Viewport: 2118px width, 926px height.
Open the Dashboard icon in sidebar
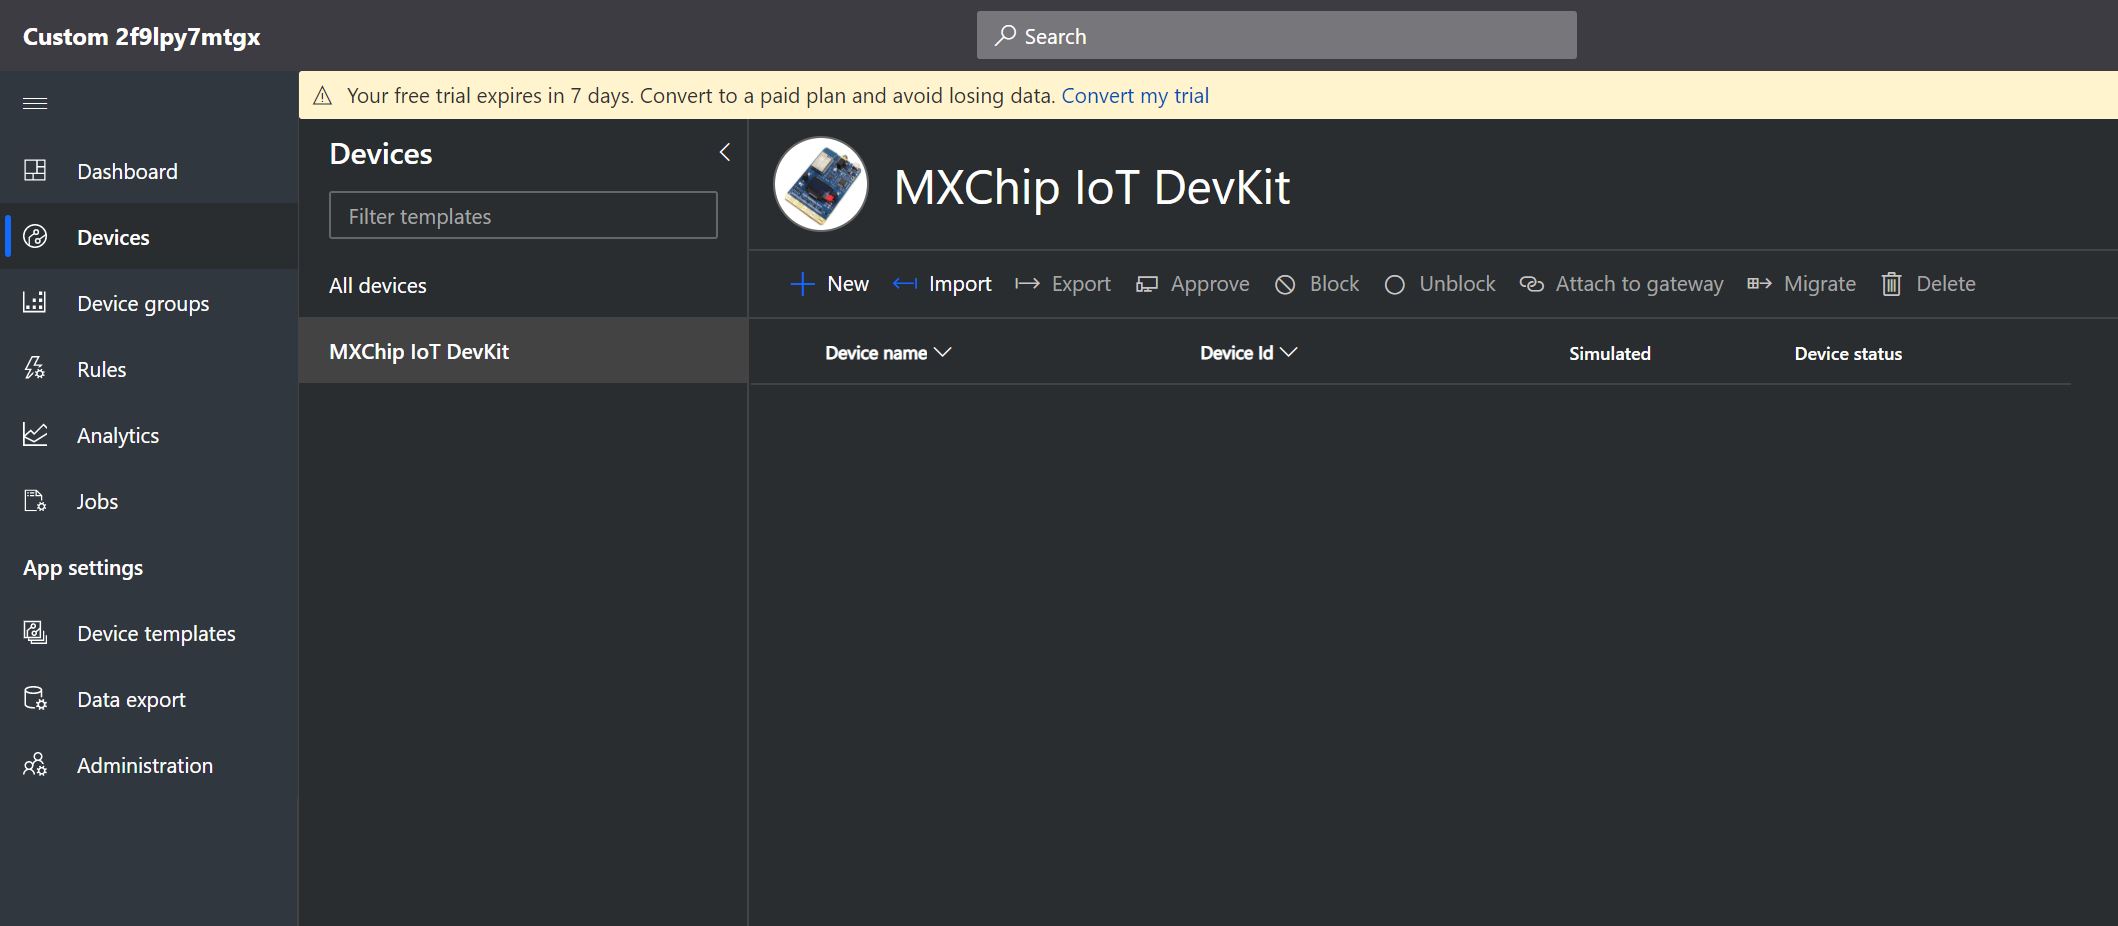[35, 171]
